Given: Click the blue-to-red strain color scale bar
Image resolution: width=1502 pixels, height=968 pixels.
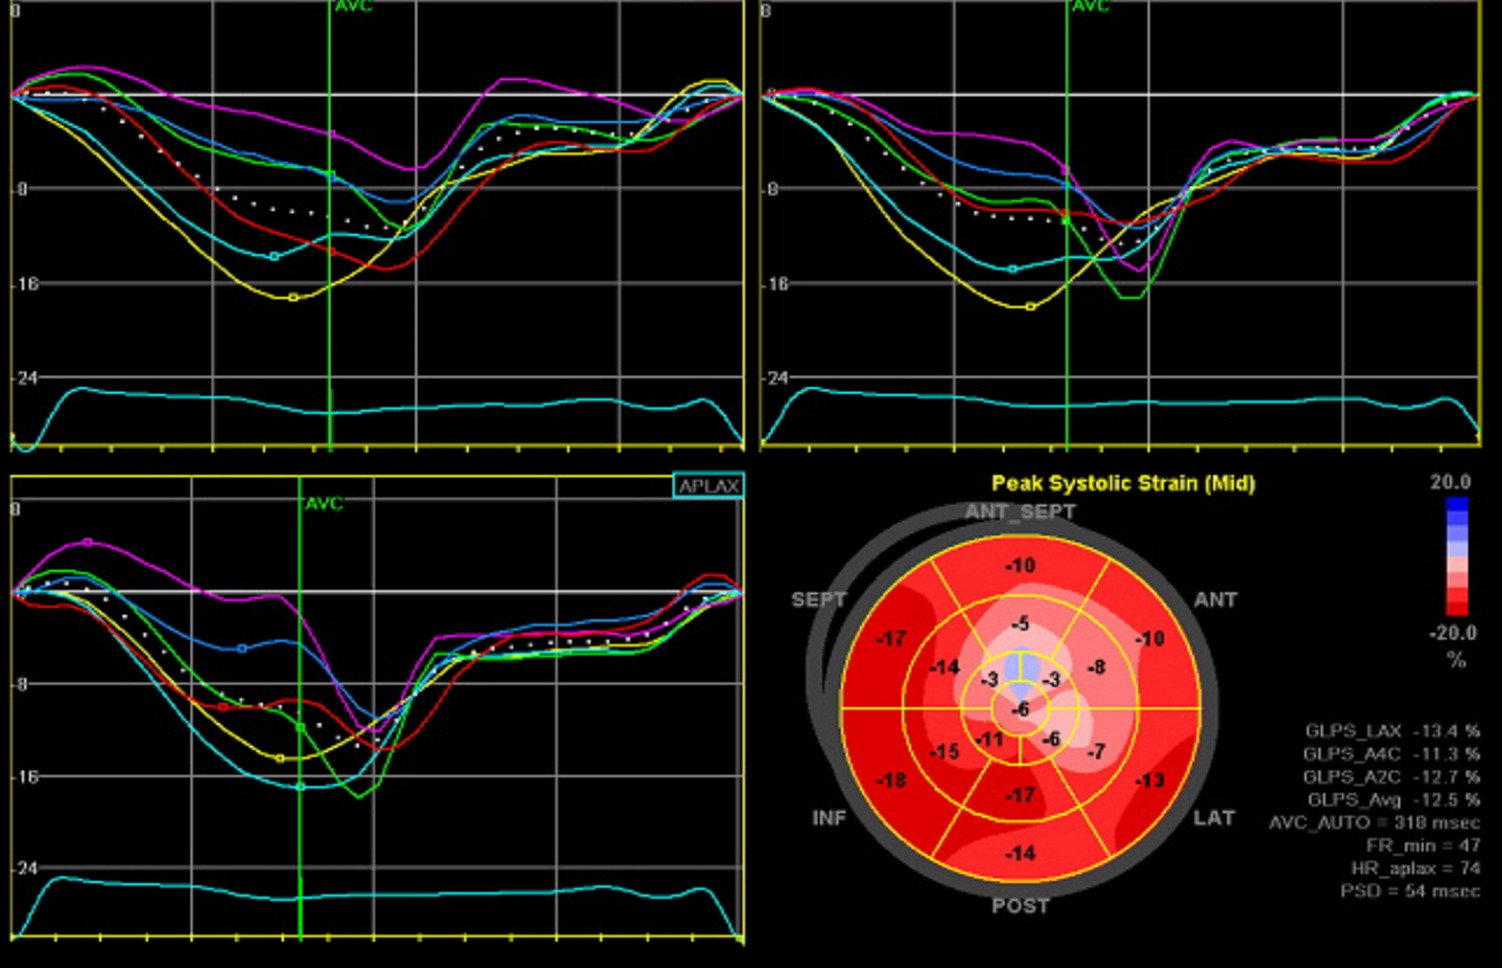Looking at the screenshot, I should [x=1457, y=557].
